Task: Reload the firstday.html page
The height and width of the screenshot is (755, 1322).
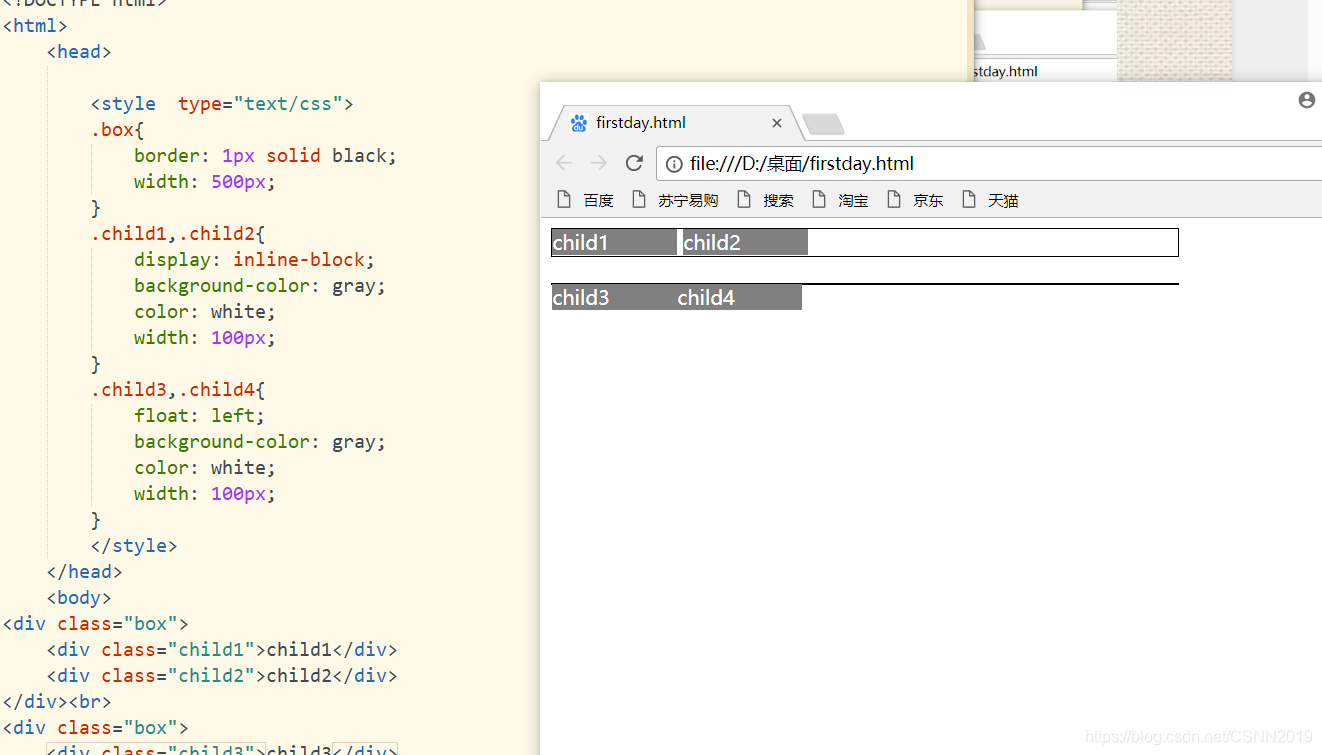Action: click(634, 163)
